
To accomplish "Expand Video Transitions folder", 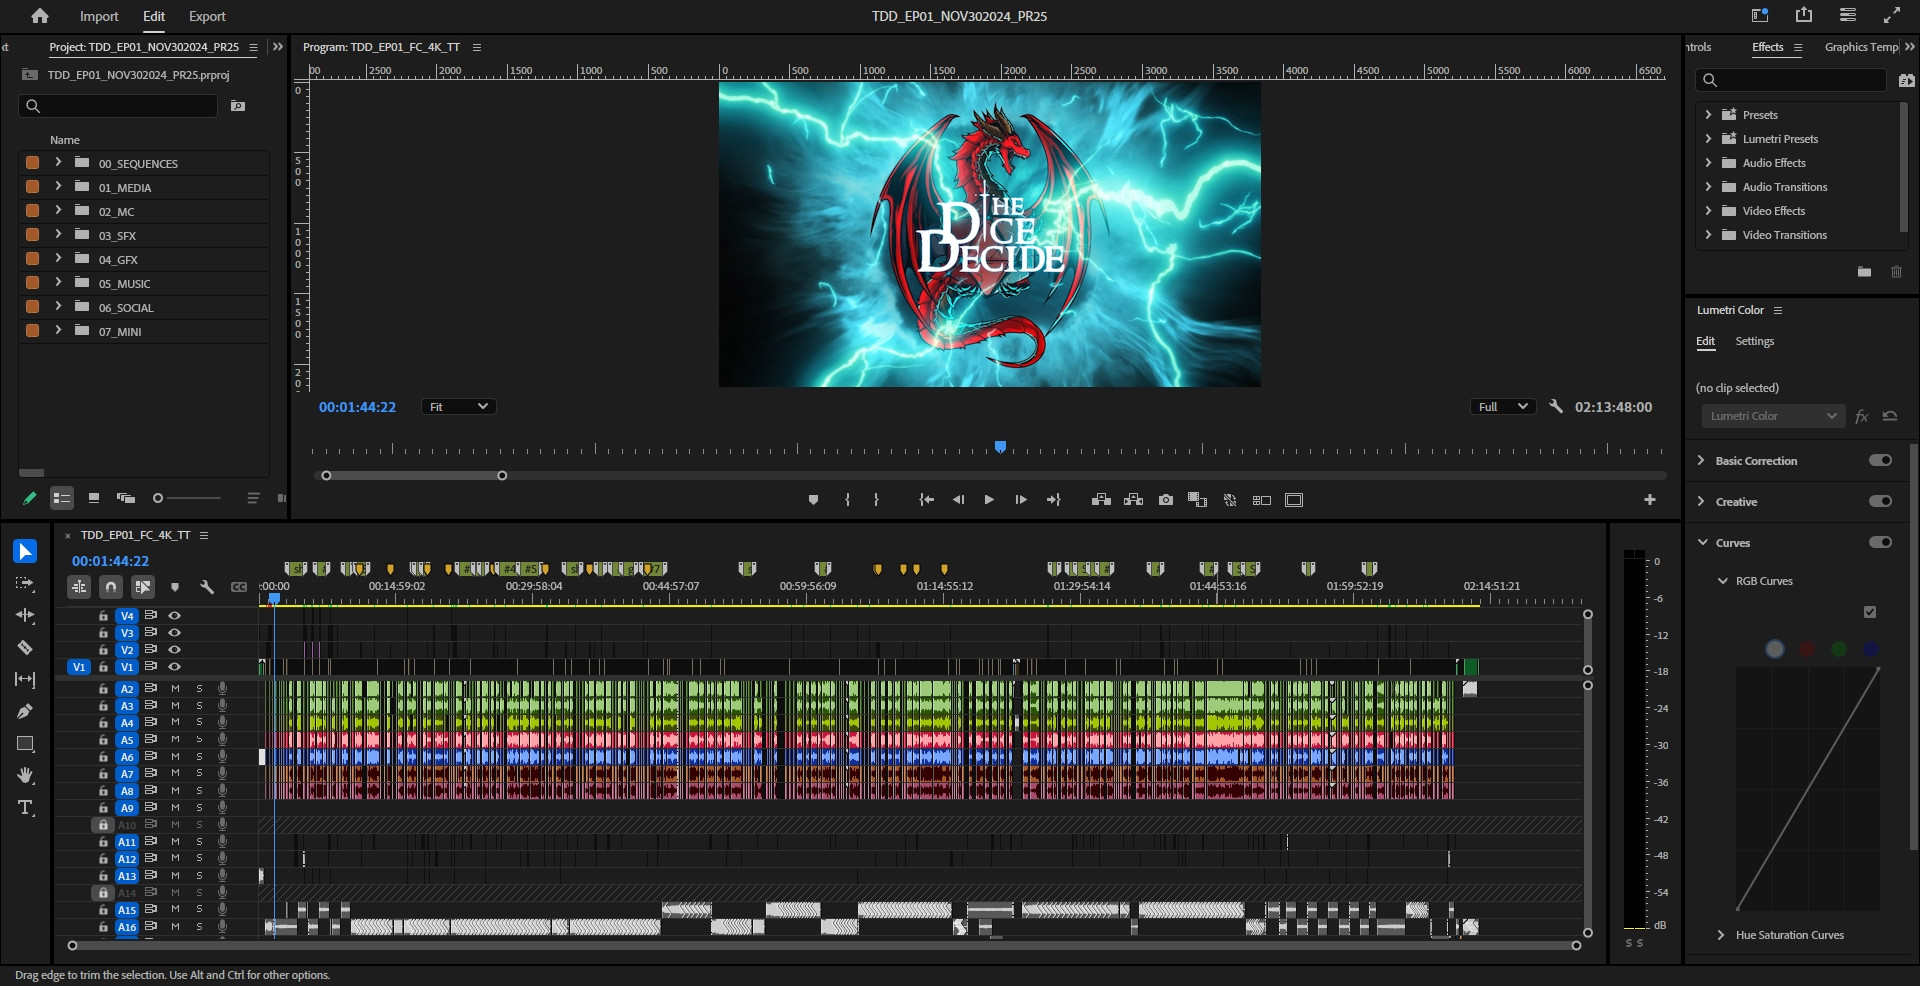I will (x=1708, y=234).
